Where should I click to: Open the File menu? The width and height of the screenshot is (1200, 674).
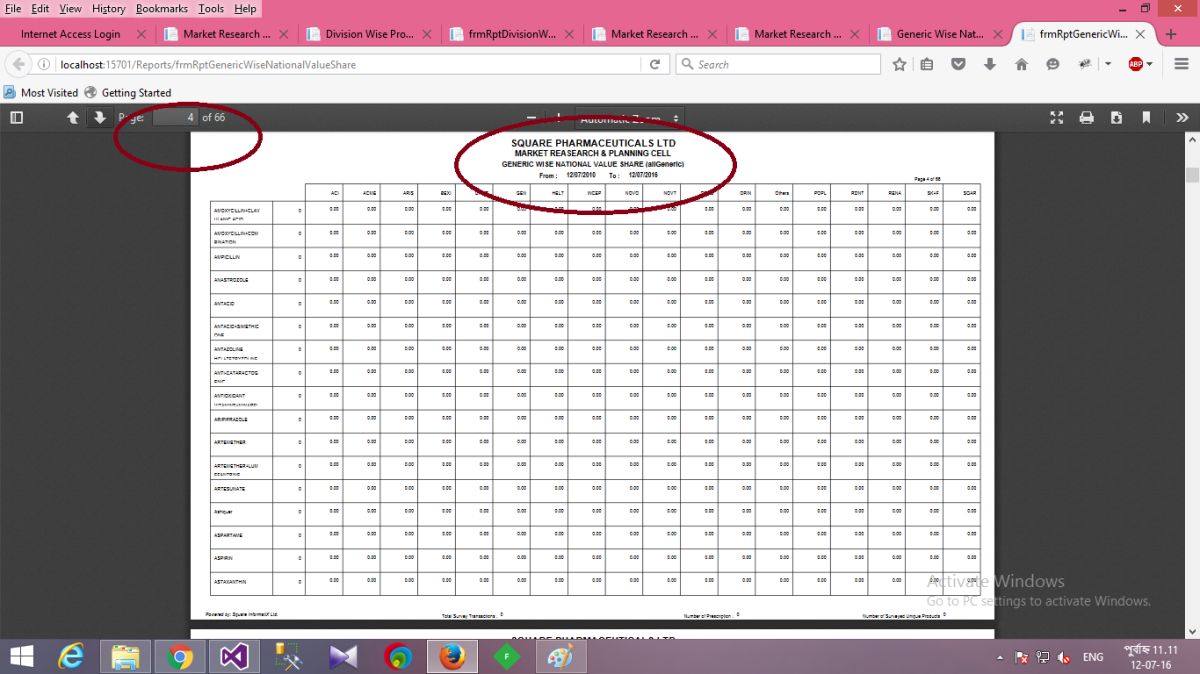pos(13,8)
